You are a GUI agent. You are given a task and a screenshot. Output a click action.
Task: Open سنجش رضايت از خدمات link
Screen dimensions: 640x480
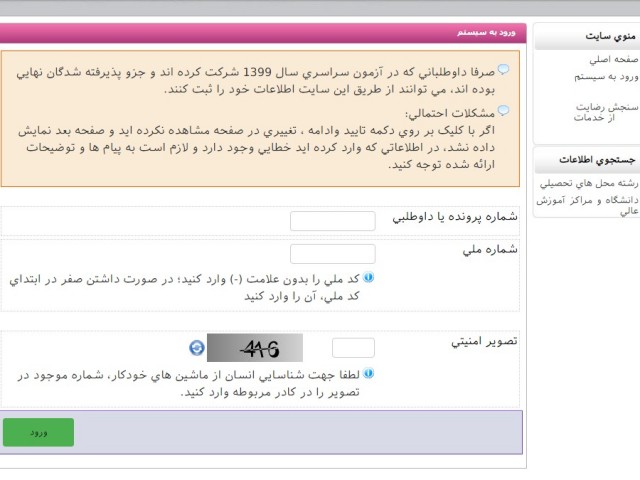pyautogui.click(x=606, y=111)
